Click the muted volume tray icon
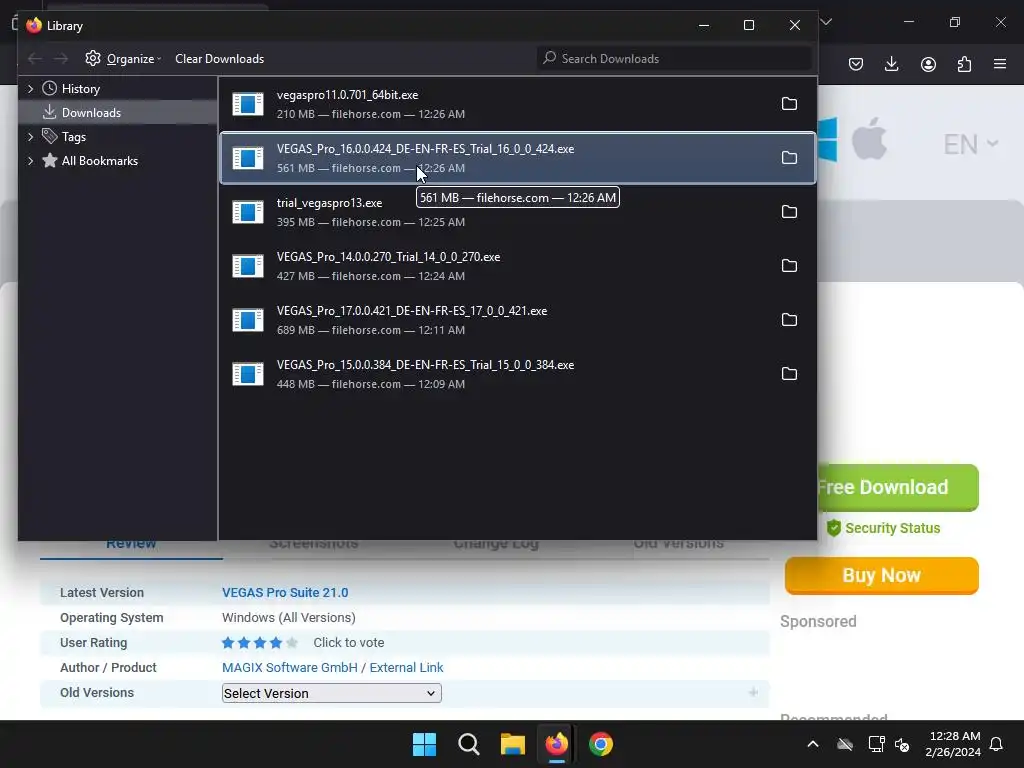The height and width of the screenshot is (768, 1024). 902,744
